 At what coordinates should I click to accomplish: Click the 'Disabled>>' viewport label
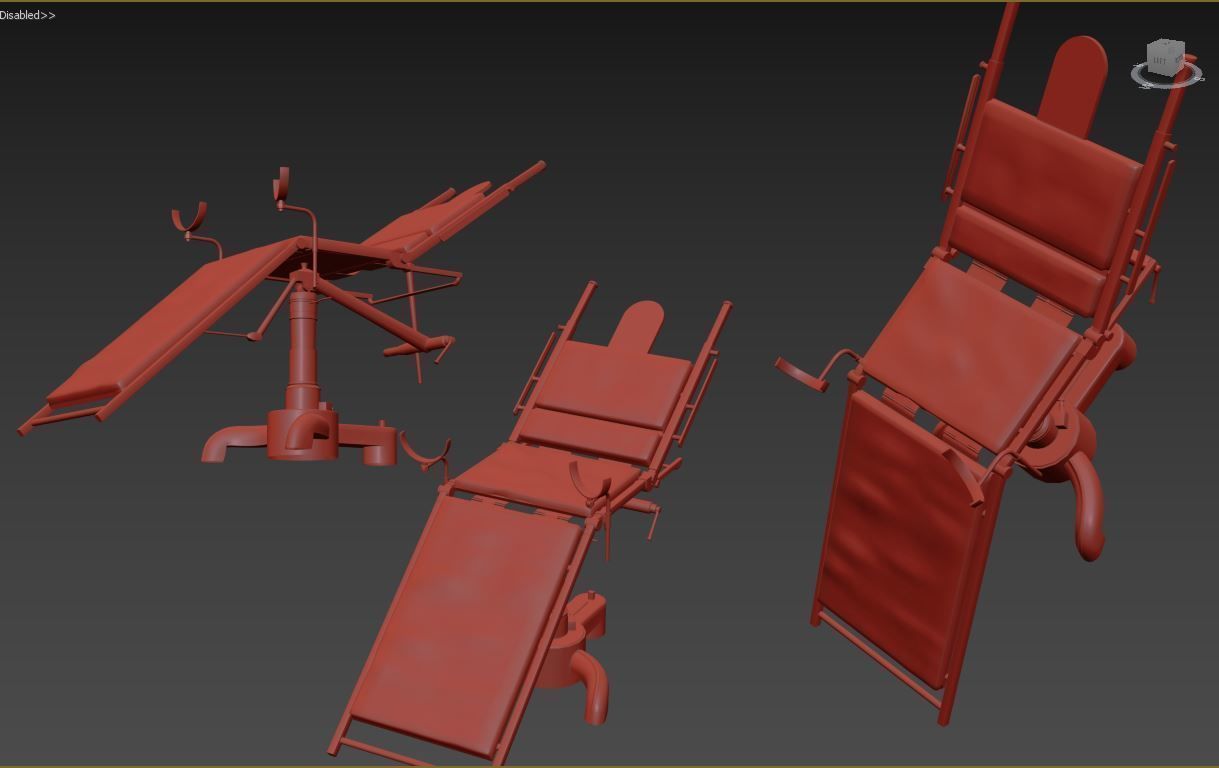point(28,15)
